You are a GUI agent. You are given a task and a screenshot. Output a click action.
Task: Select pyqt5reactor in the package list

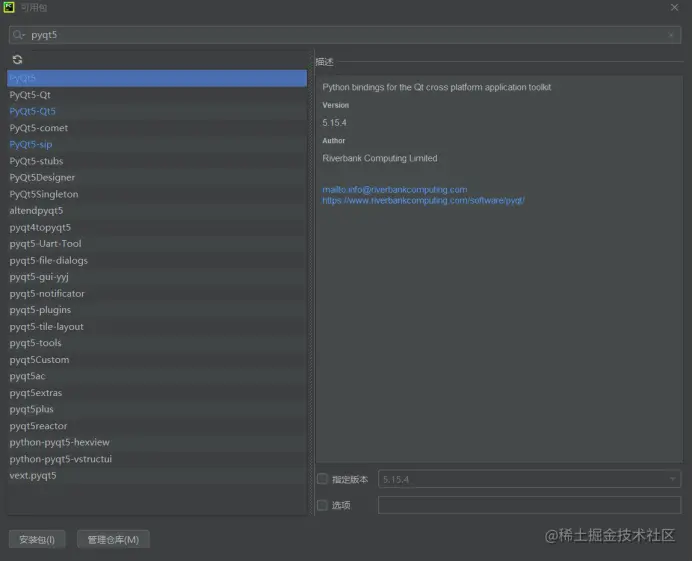[157, 426]
